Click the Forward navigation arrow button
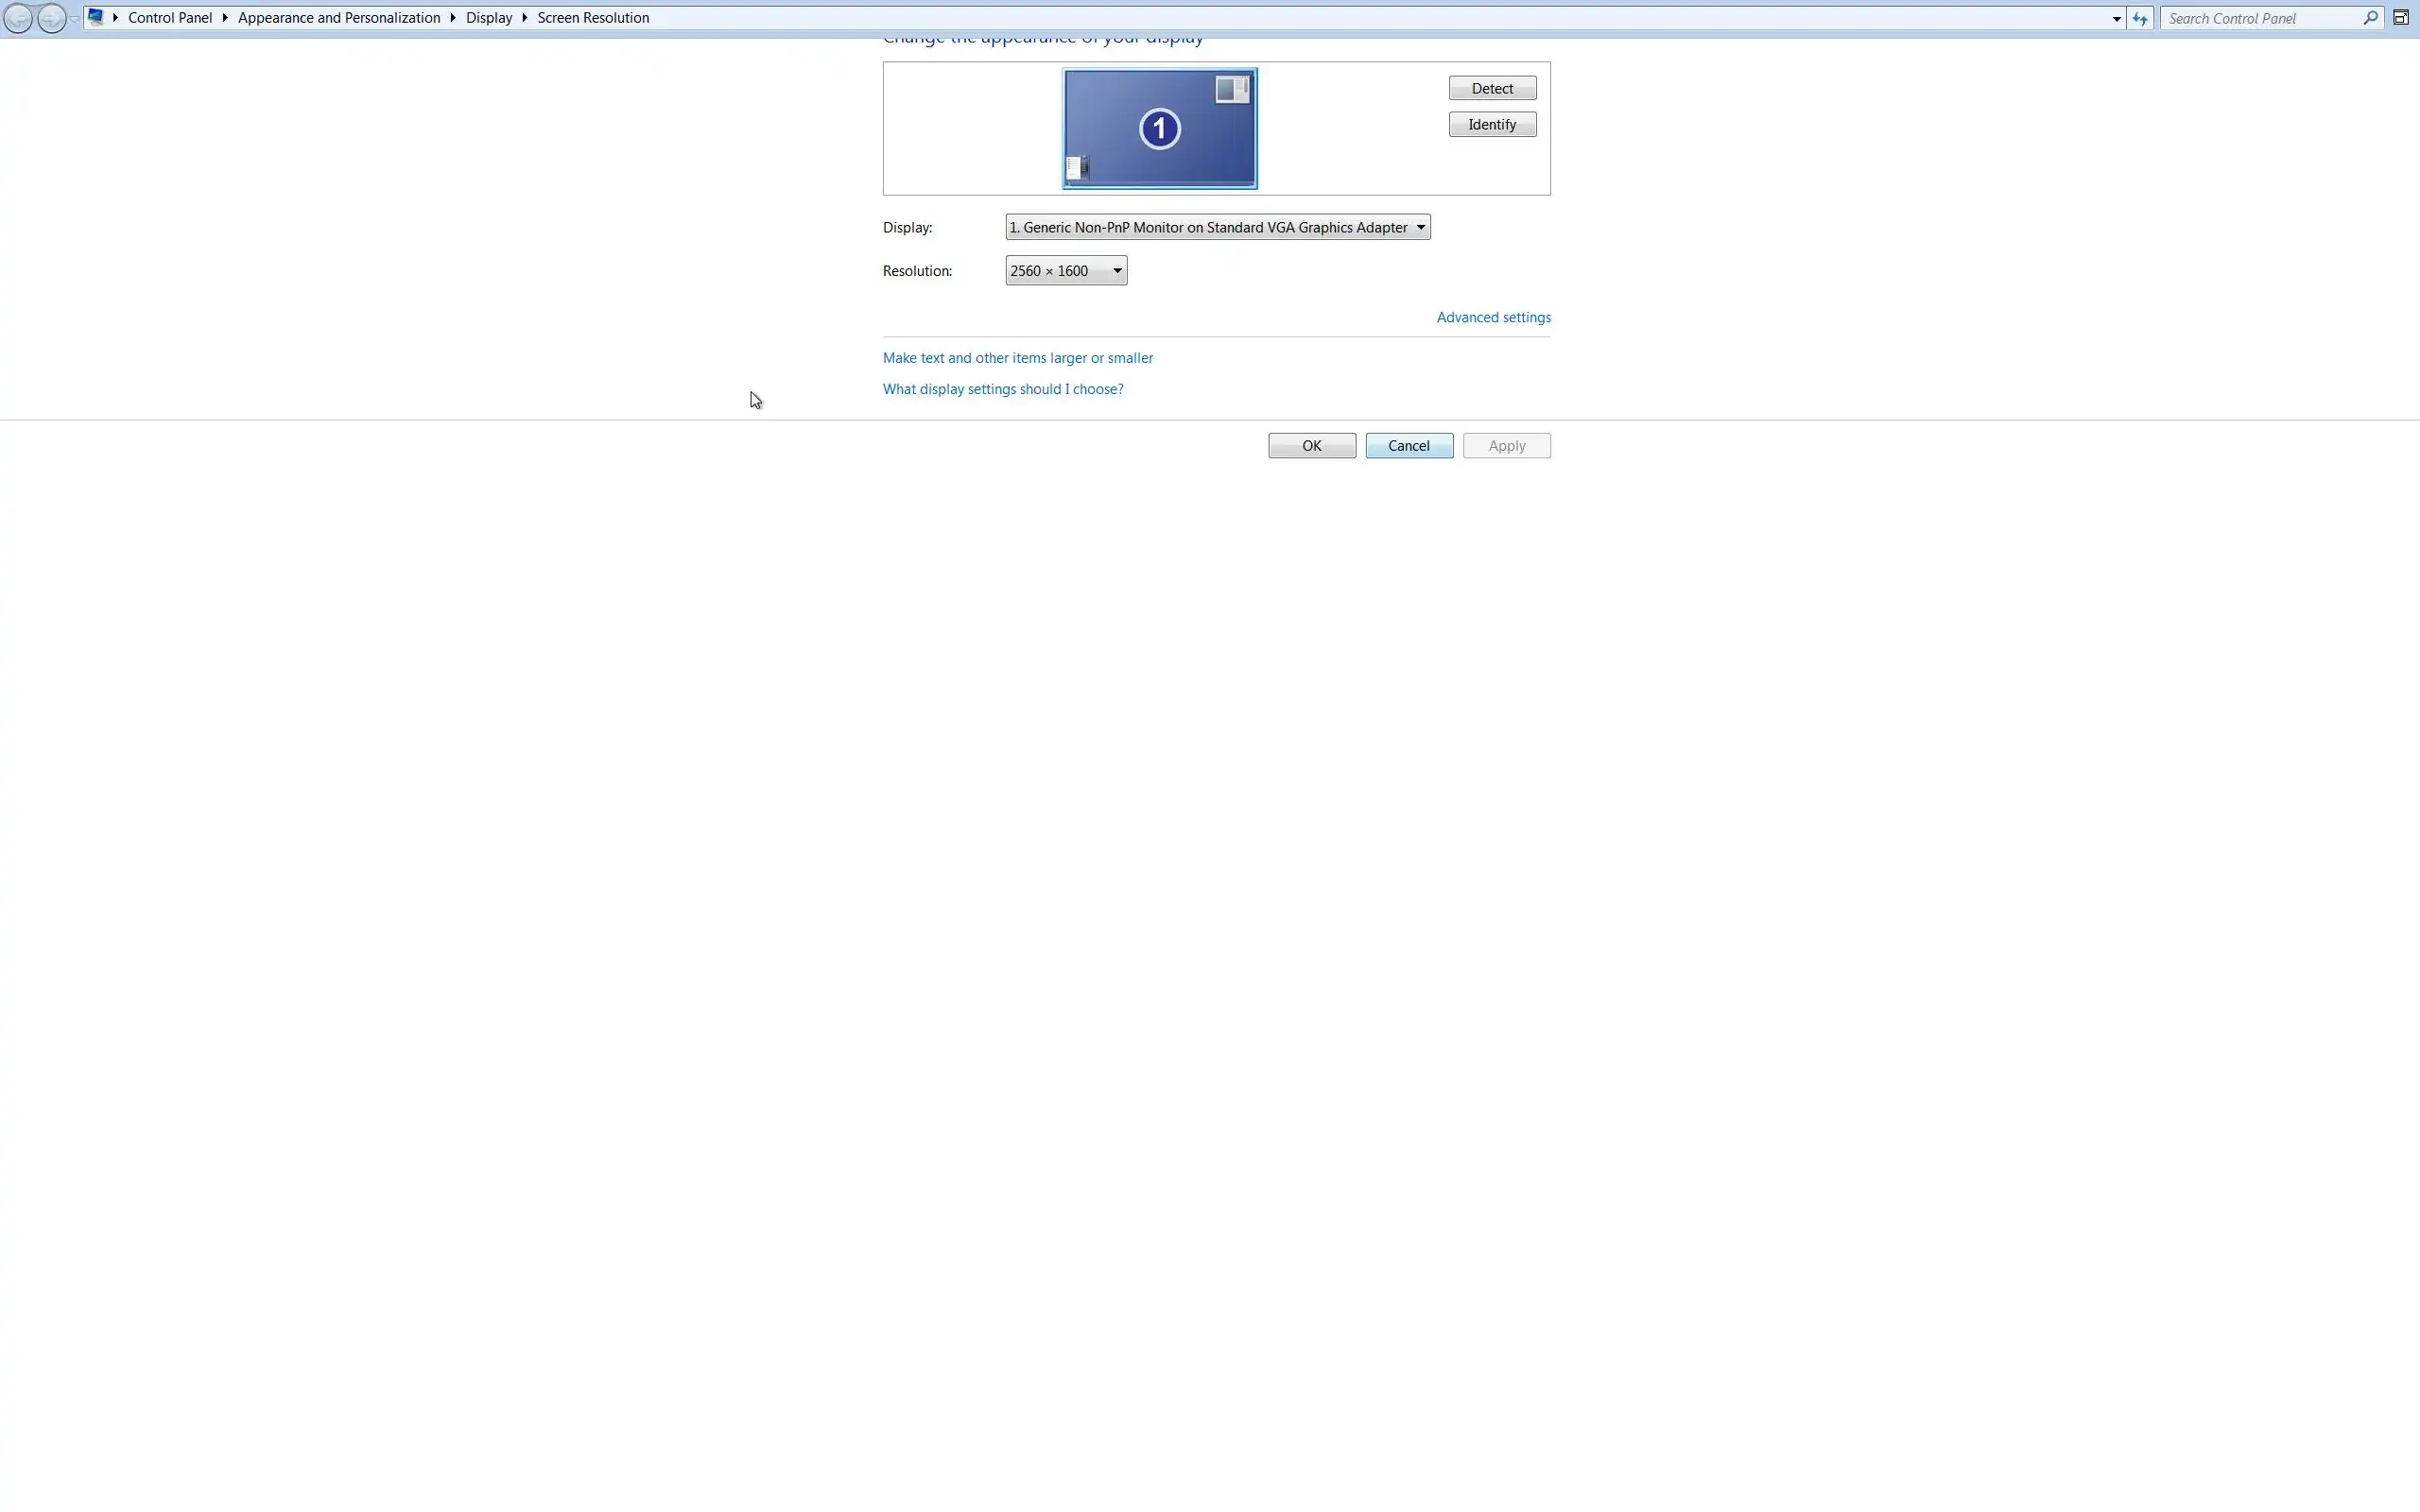The height and width of the screenshot is (1512, 2420). coord(51,18)
